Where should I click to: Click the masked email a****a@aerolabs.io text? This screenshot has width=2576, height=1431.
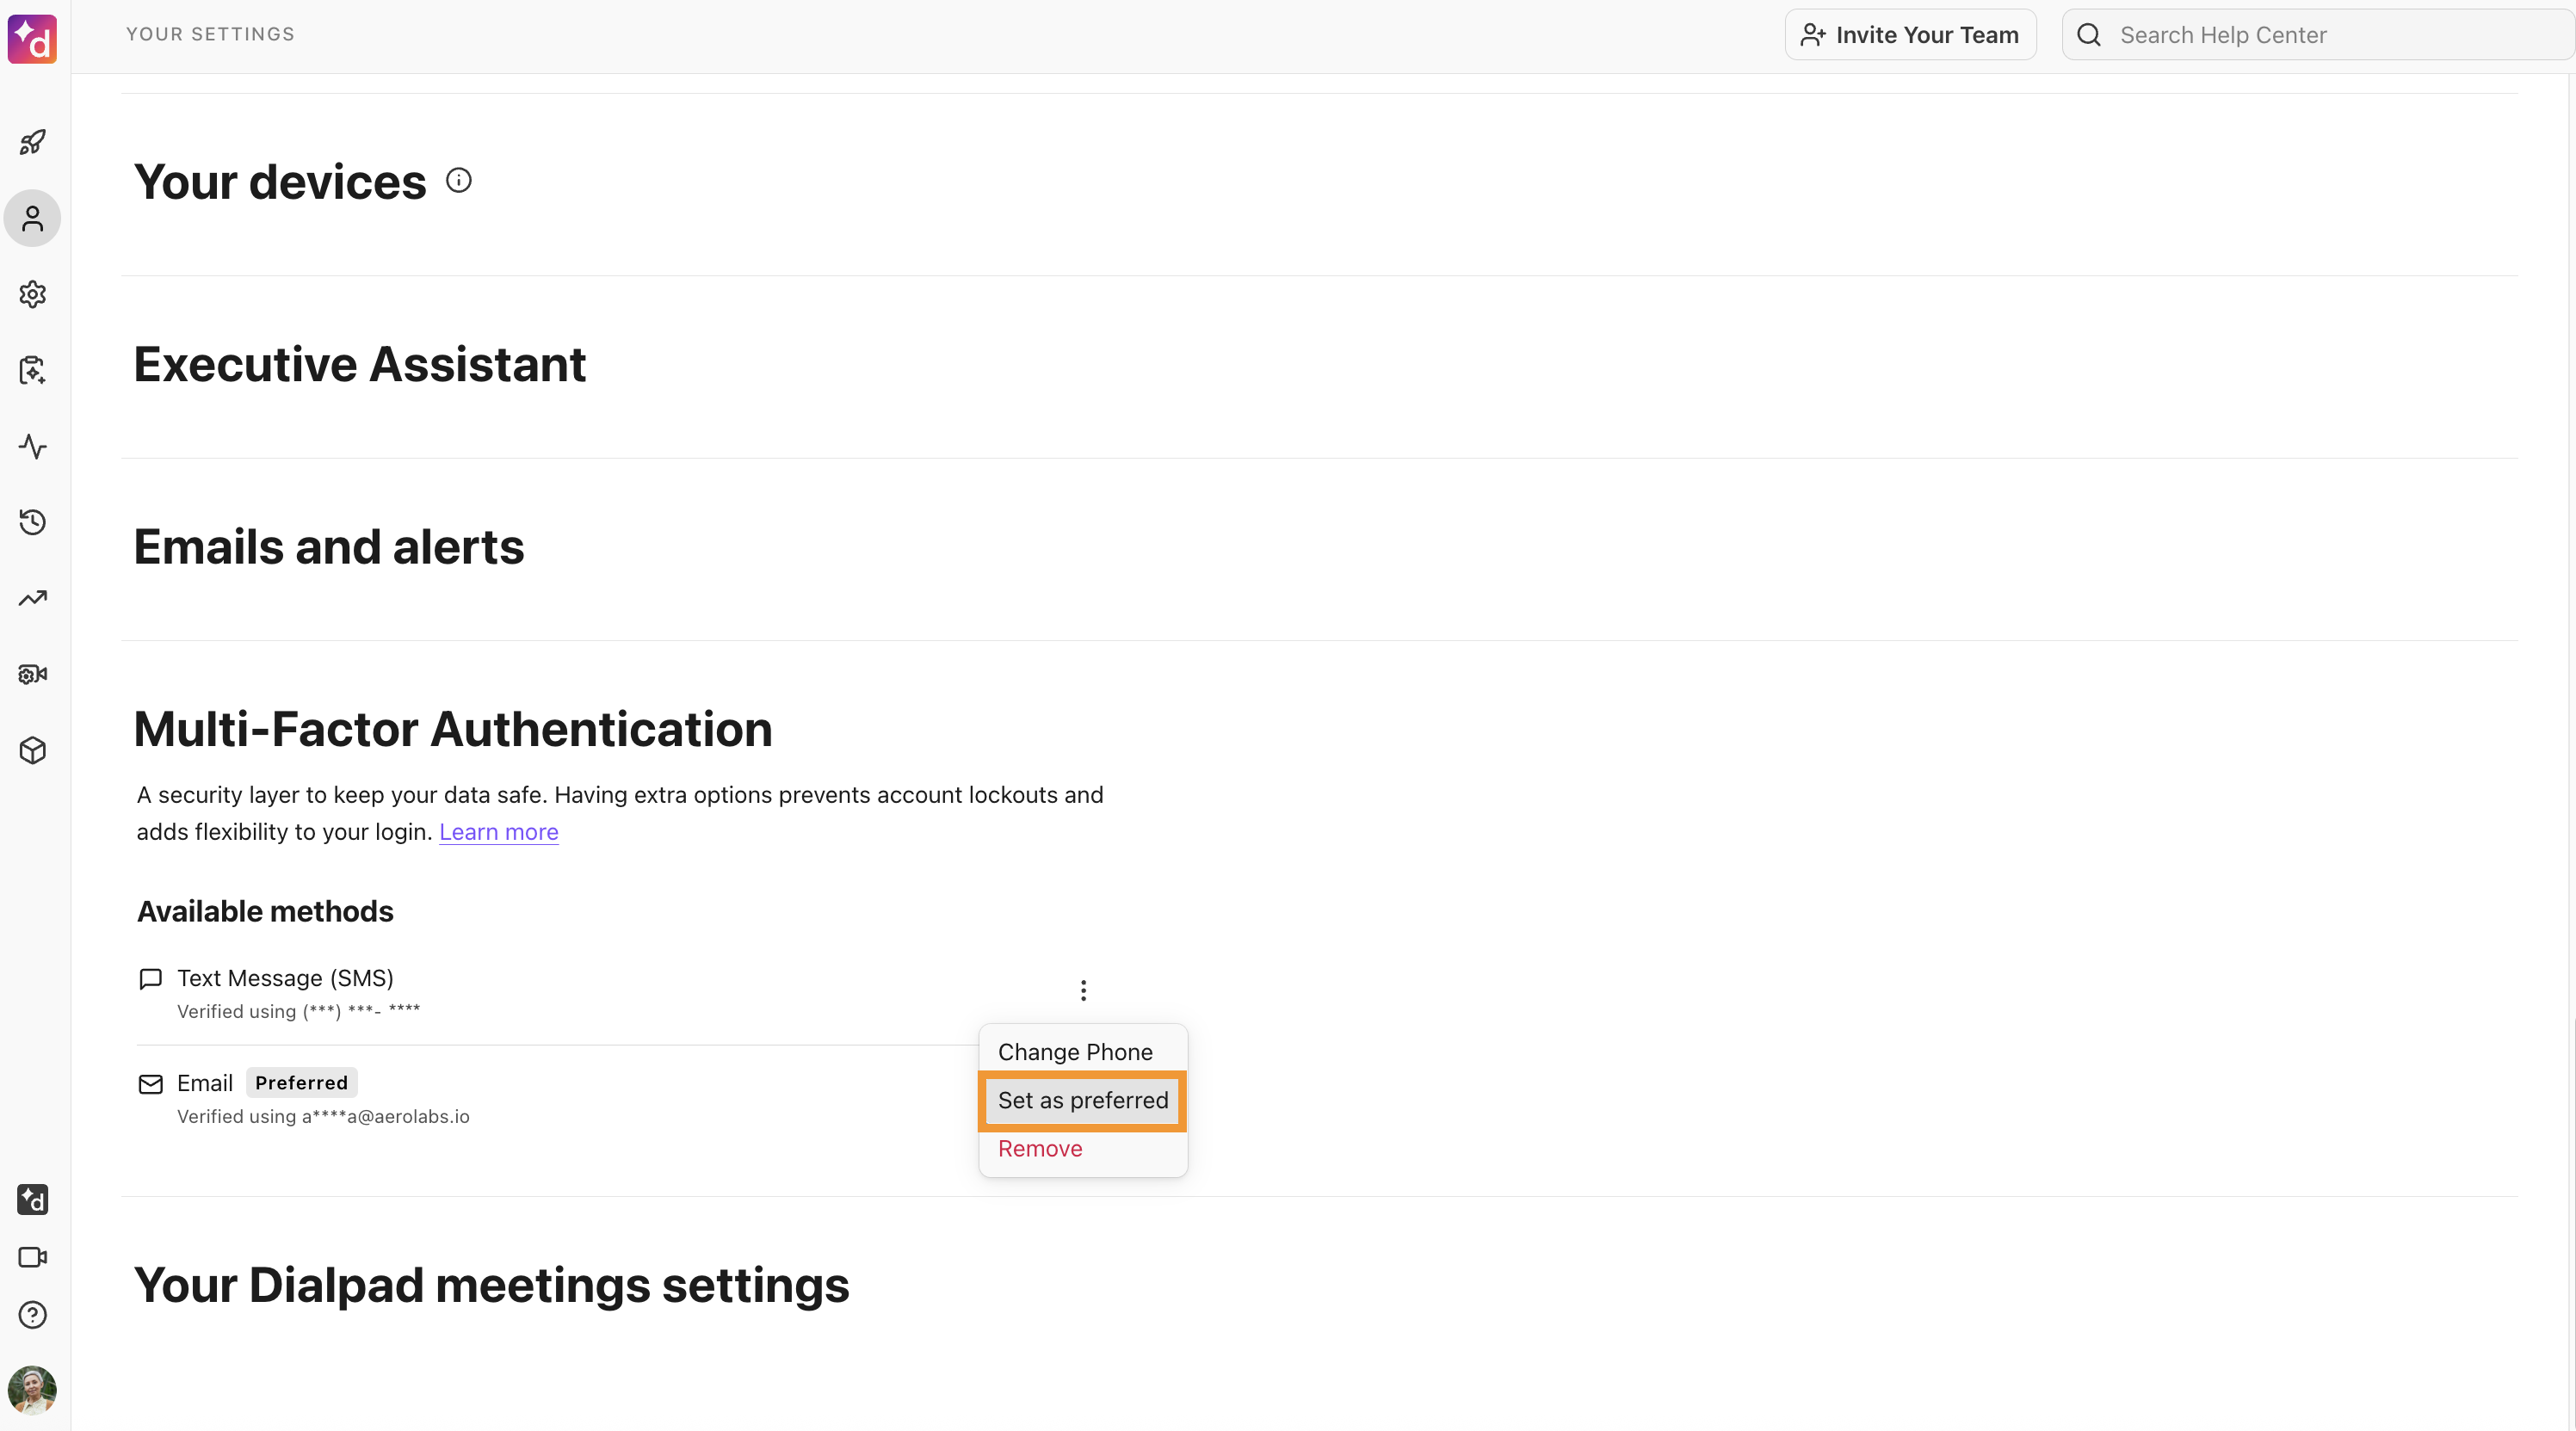tap(385, 1117)
